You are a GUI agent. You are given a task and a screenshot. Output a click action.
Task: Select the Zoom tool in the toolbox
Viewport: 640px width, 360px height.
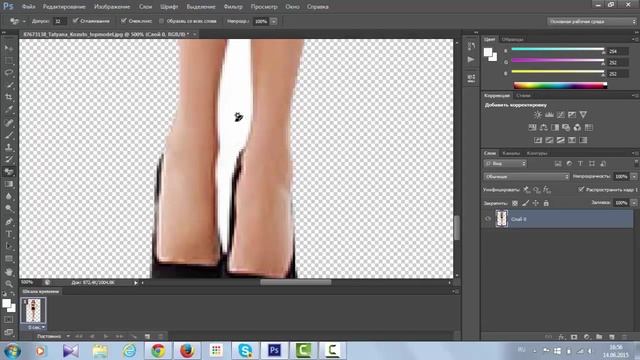click(9, 284)
